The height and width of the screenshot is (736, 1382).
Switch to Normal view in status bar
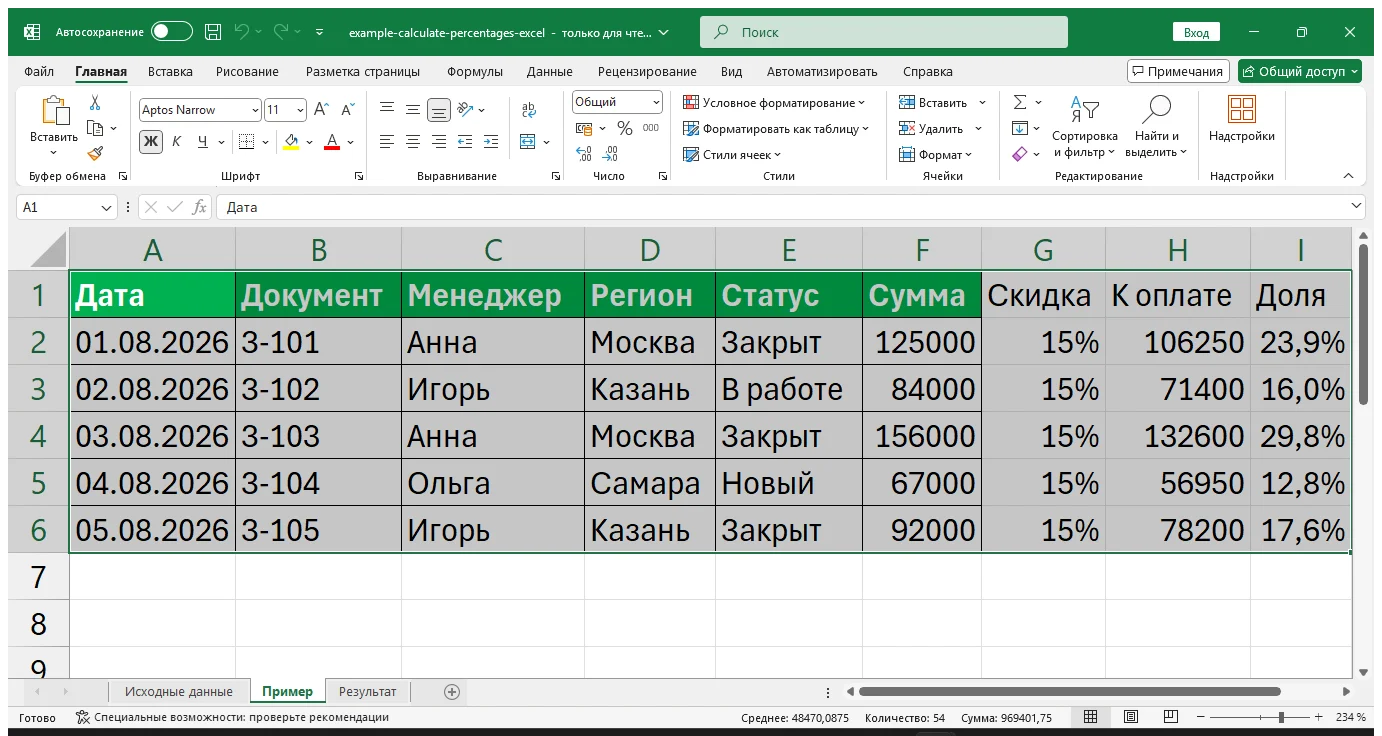1091,717
